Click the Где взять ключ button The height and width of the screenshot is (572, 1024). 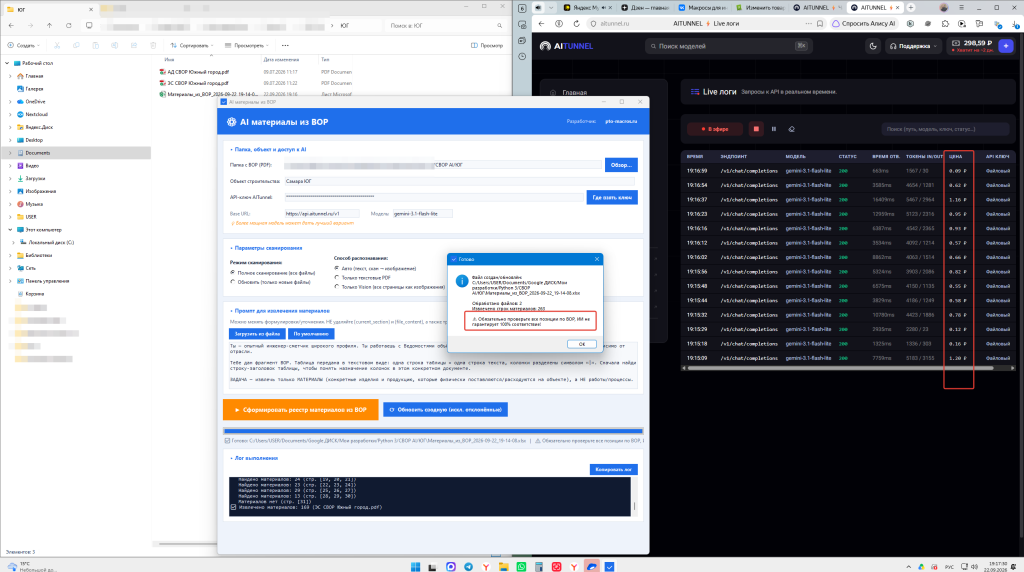[x=612, y=197]
